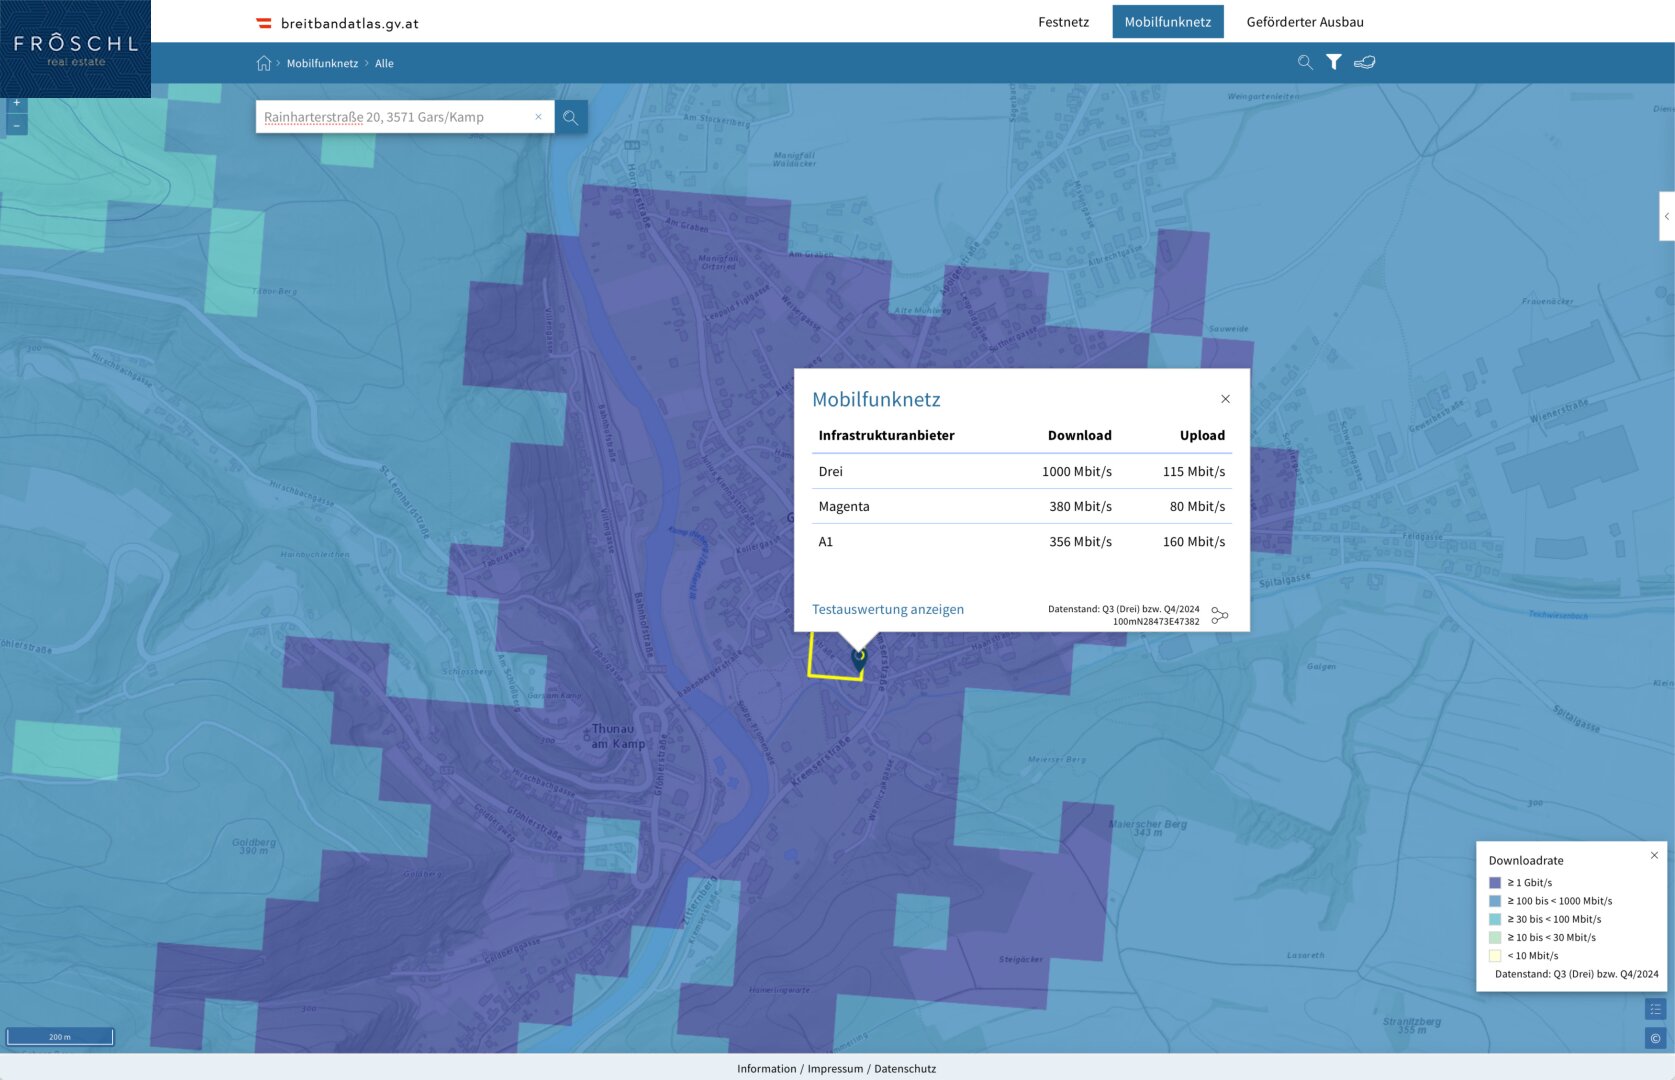
Task: Click the copyright info button
Action: [x=1655, y=1039]
